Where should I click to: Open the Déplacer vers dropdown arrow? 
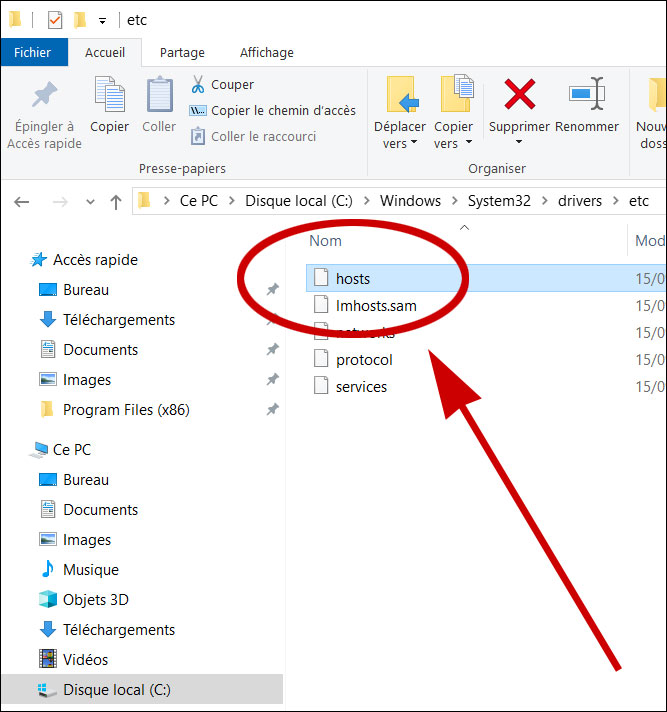coord(414,142)
